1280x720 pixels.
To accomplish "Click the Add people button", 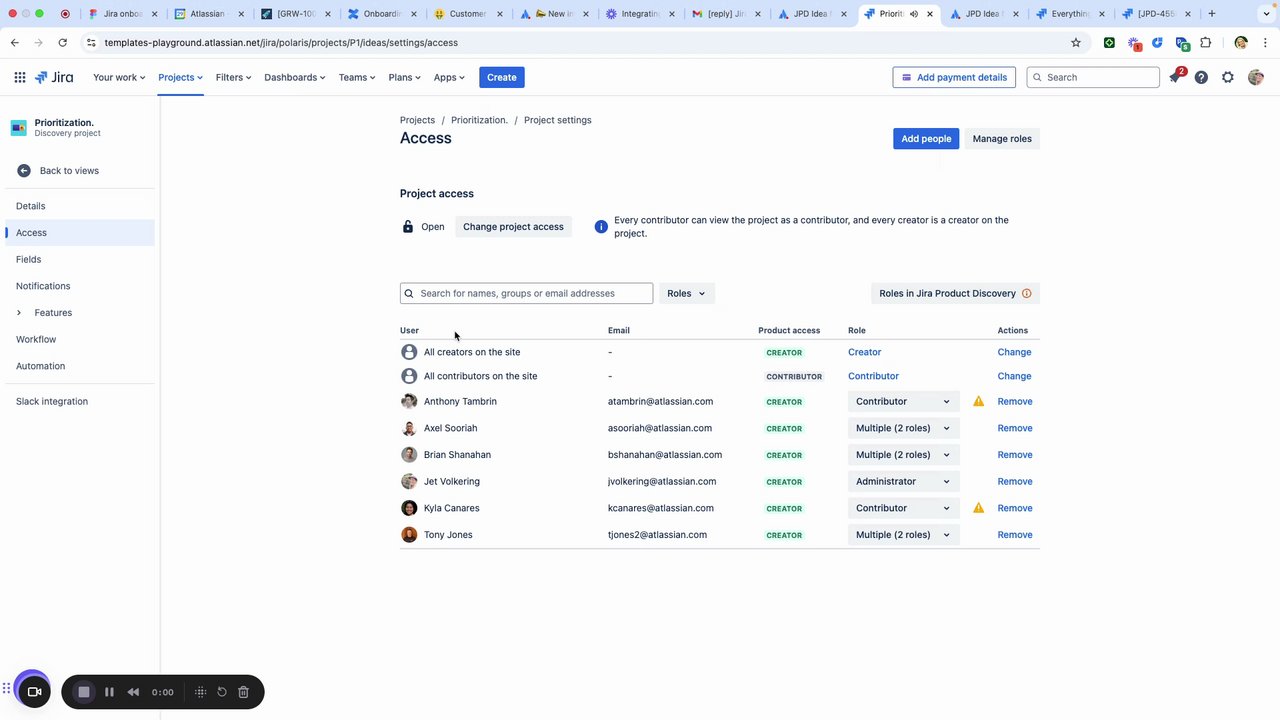I will tap(926, 139).
